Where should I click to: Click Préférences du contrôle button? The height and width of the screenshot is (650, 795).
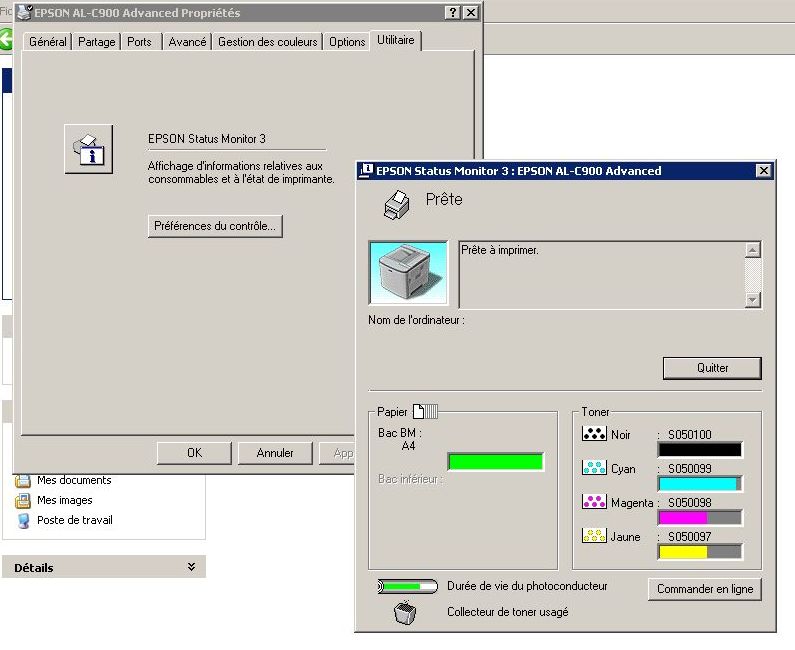(x=215, y=226)
